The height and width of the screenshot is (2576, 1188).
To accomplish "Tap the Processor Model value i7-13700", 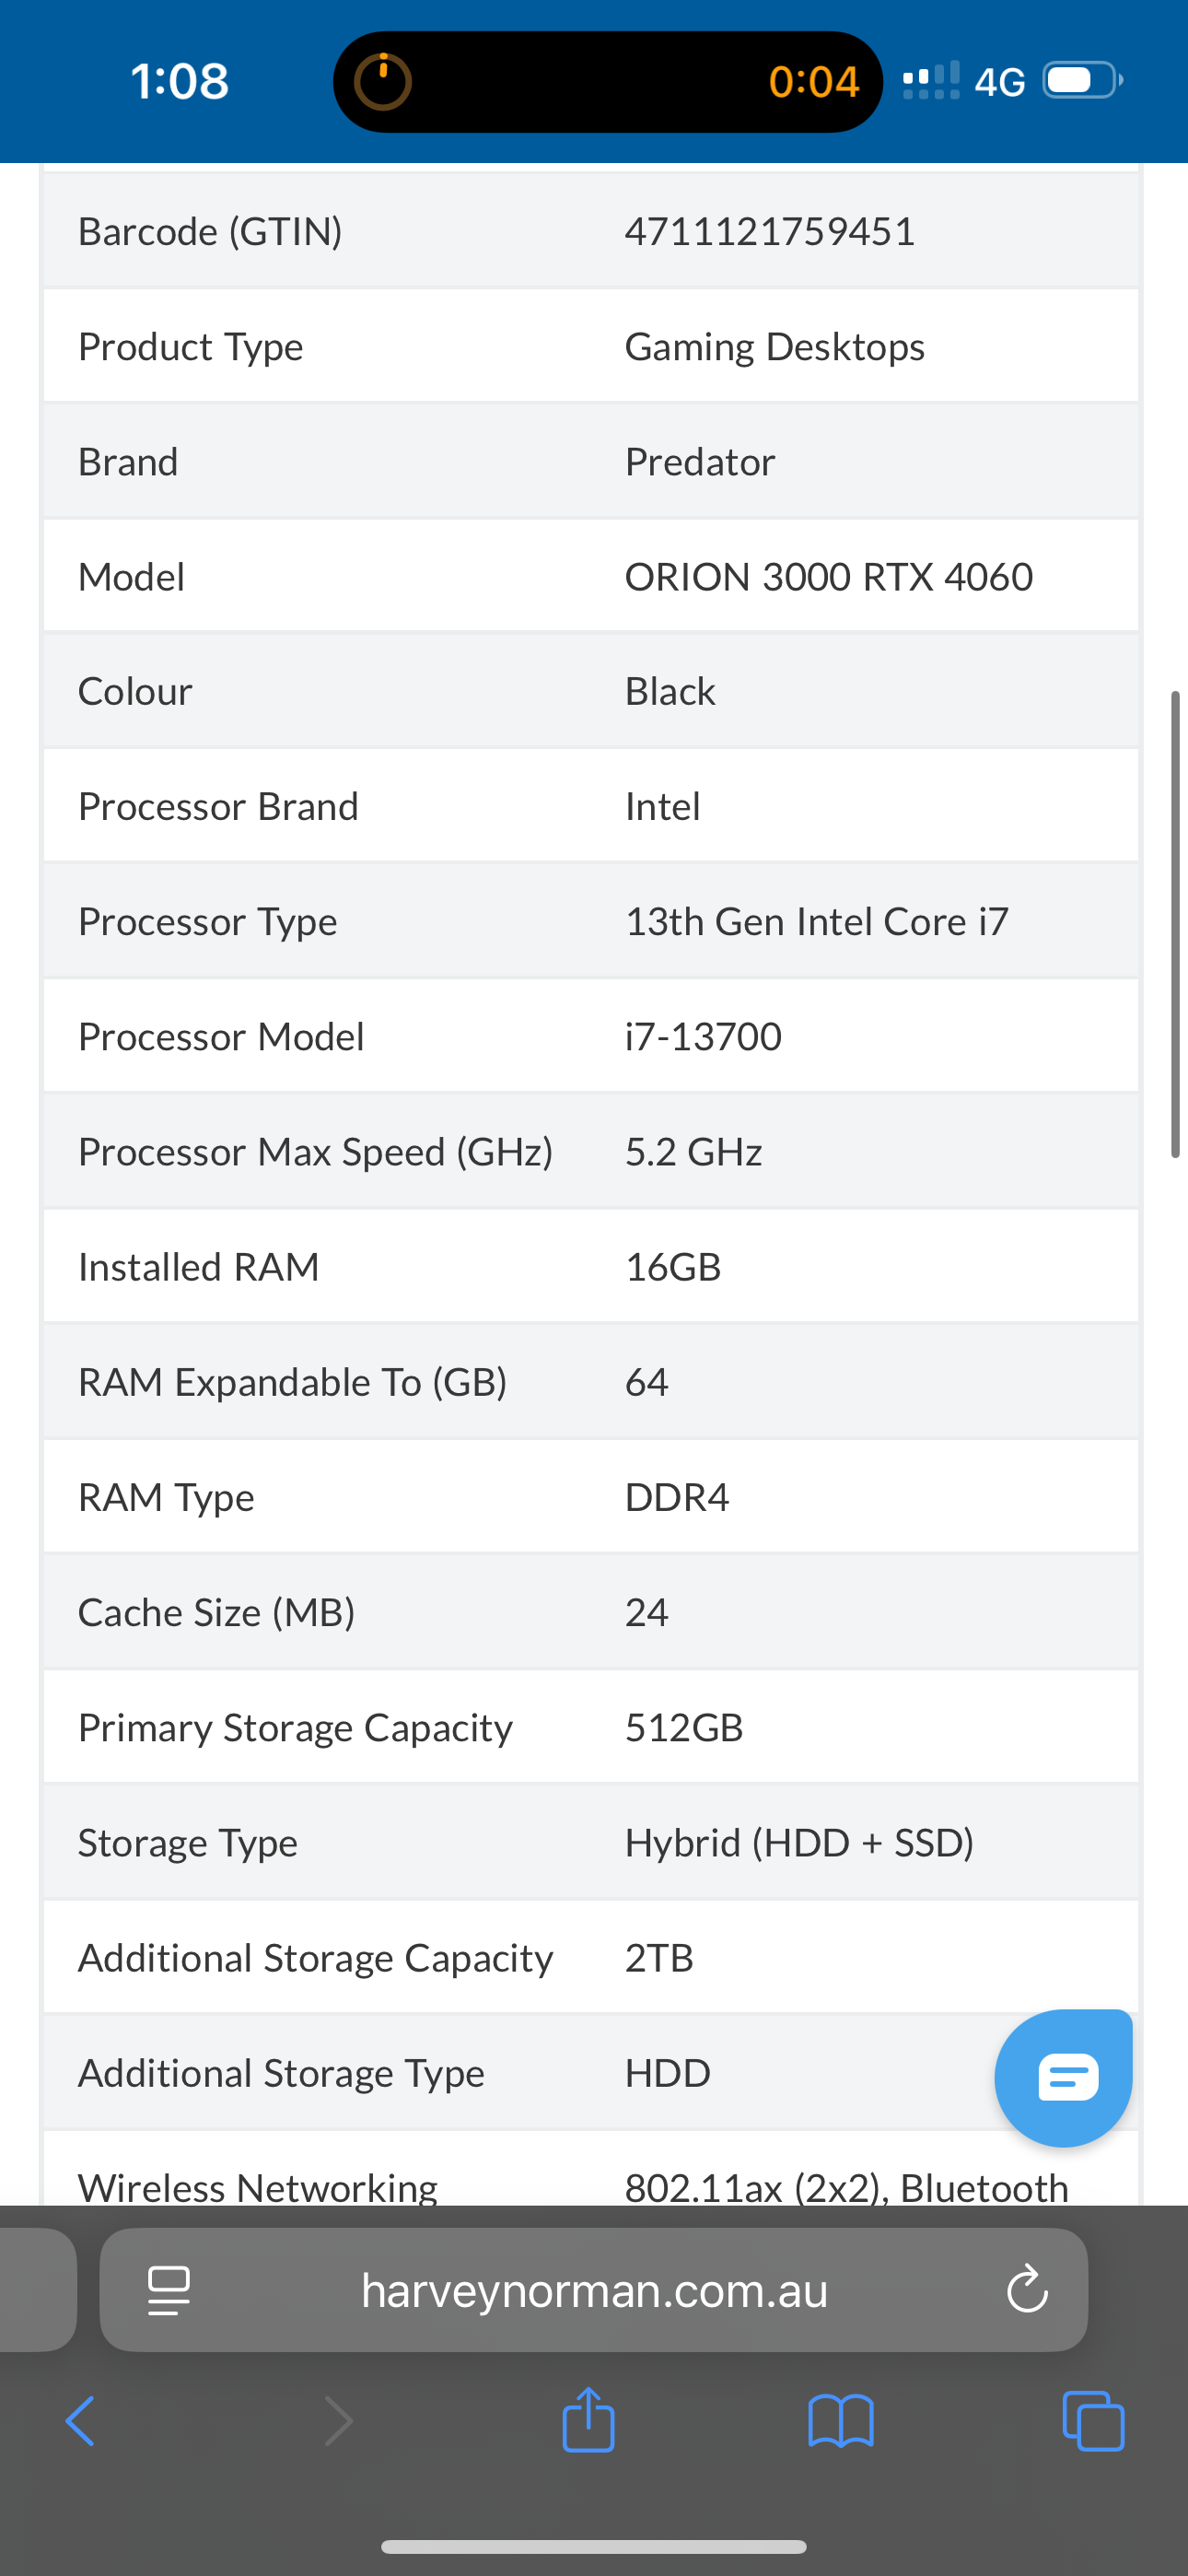I will click(703, 1036).
